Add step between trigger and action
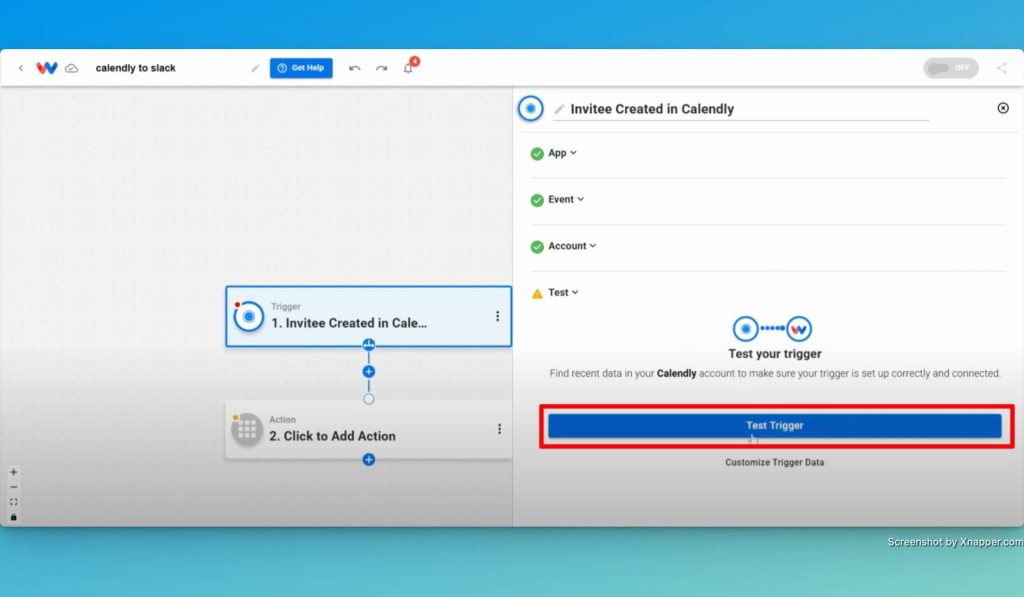Viewport: 1024px width, 597px height. pos(368,372)
